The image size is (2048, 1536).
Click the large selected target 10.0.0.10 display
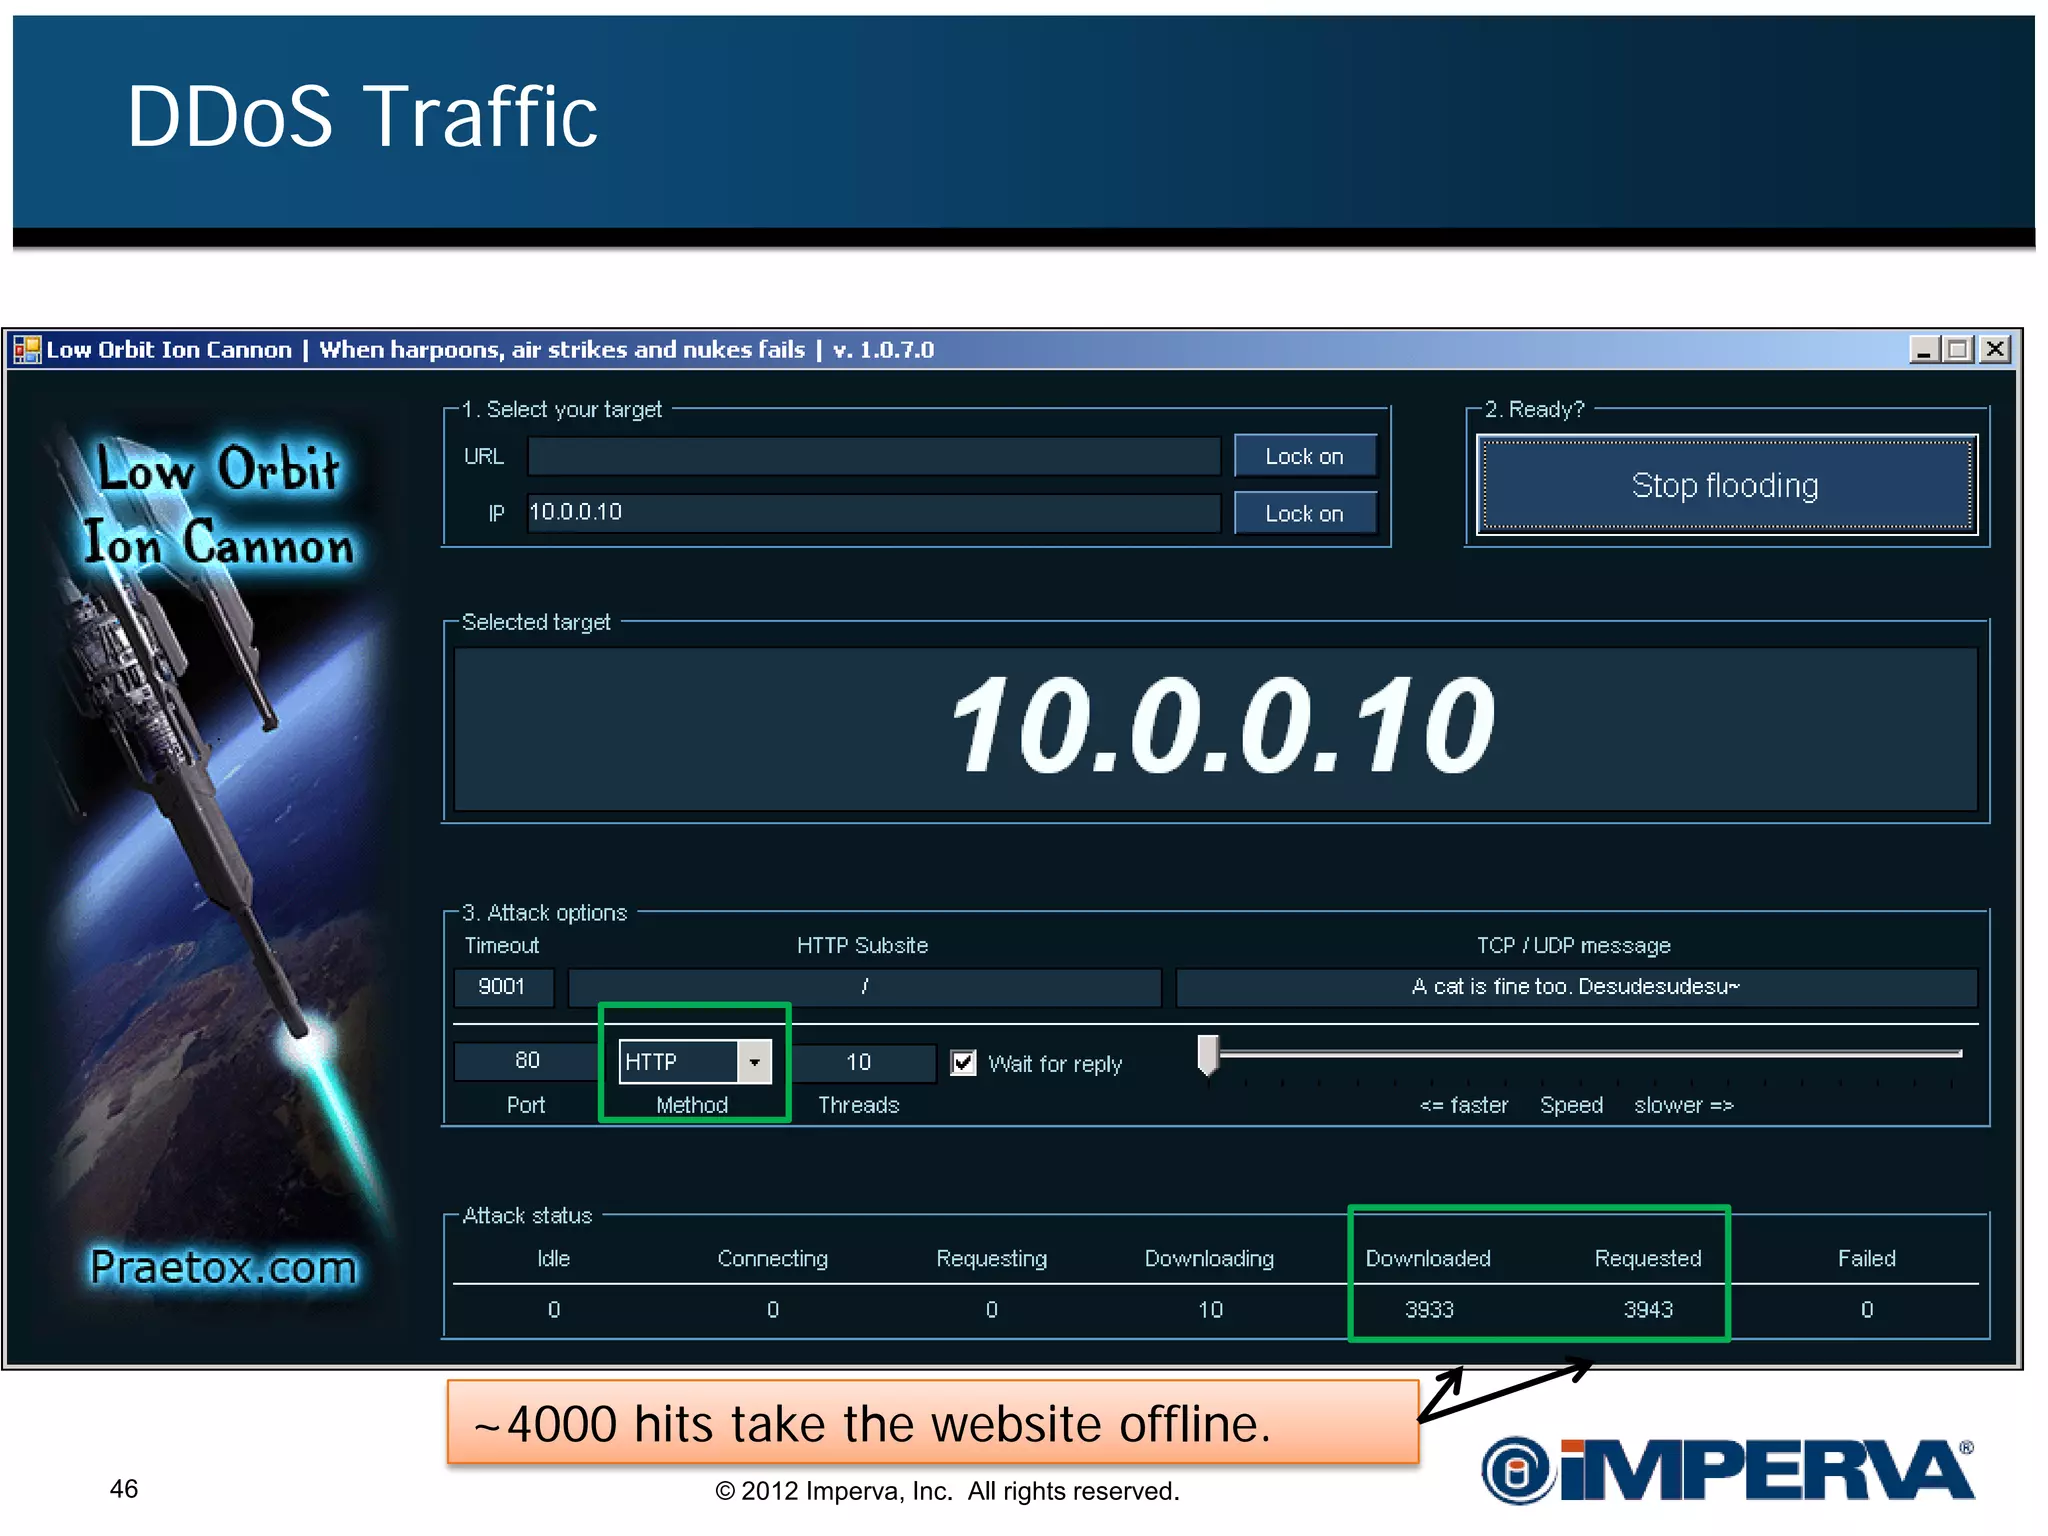[x=1215, y=728]
